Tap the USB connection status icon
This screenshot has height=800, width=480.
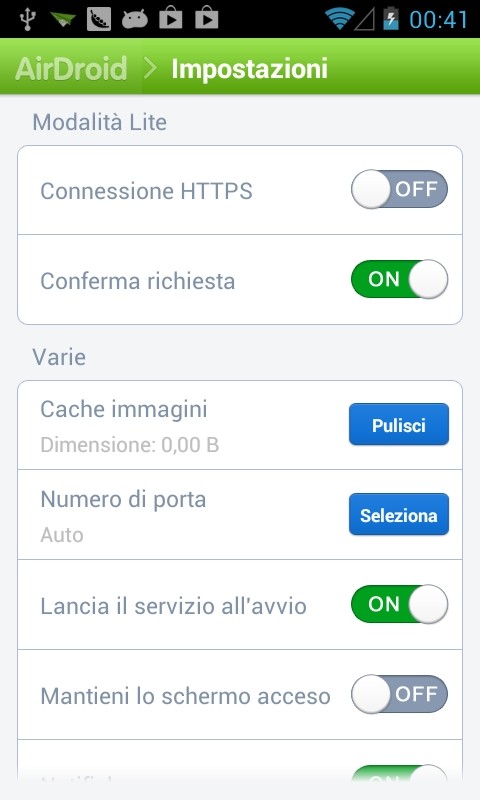tap(28, 19)
